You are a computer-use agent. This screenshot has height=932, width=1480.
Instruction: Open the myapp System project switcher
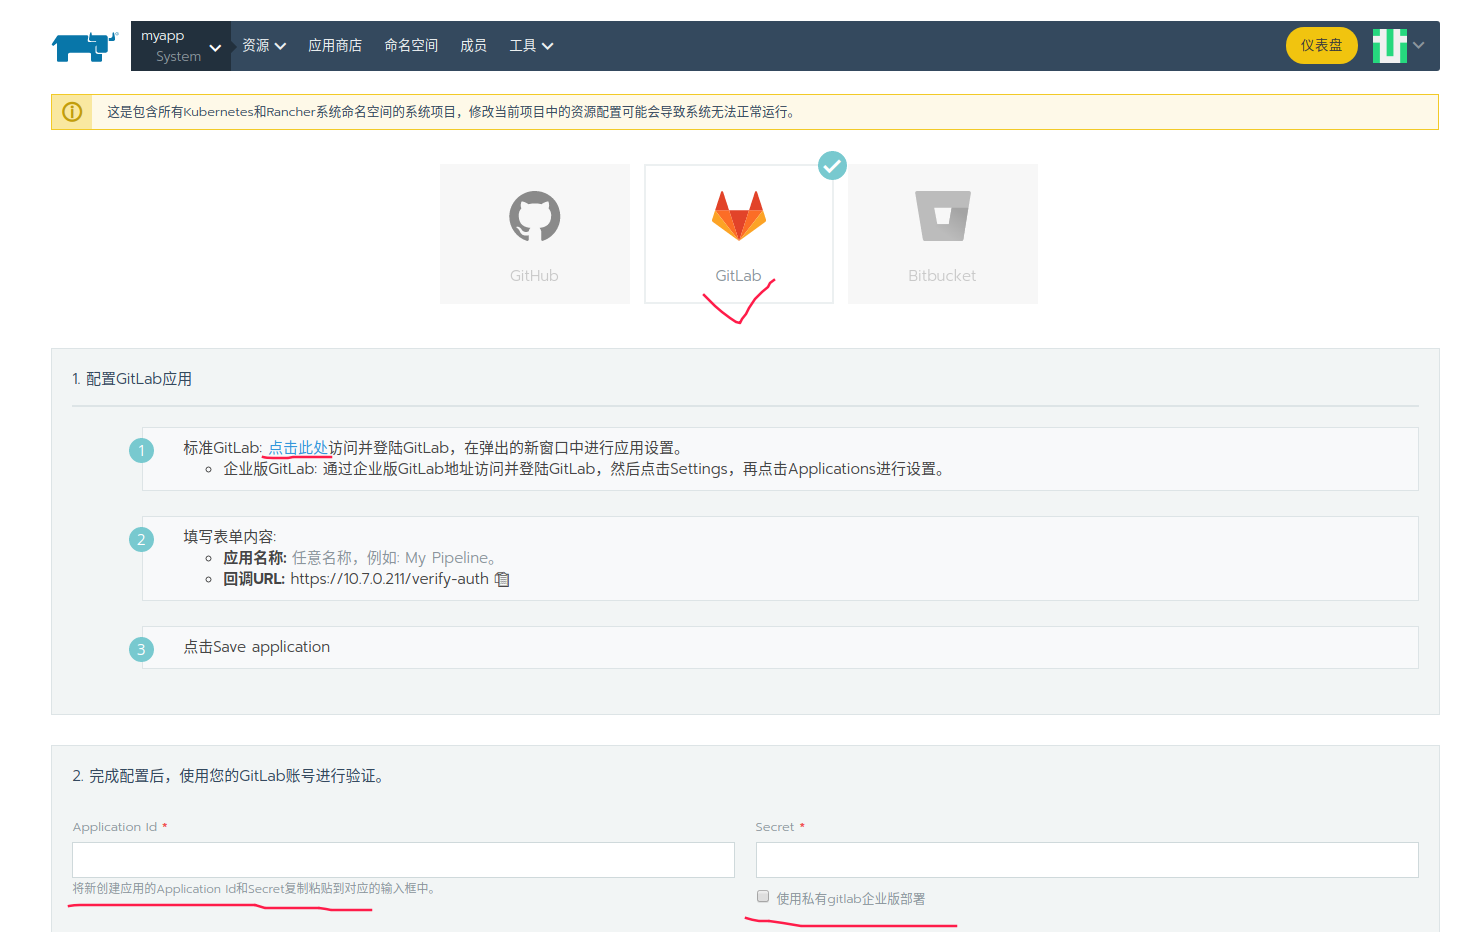tap(181, 46)
